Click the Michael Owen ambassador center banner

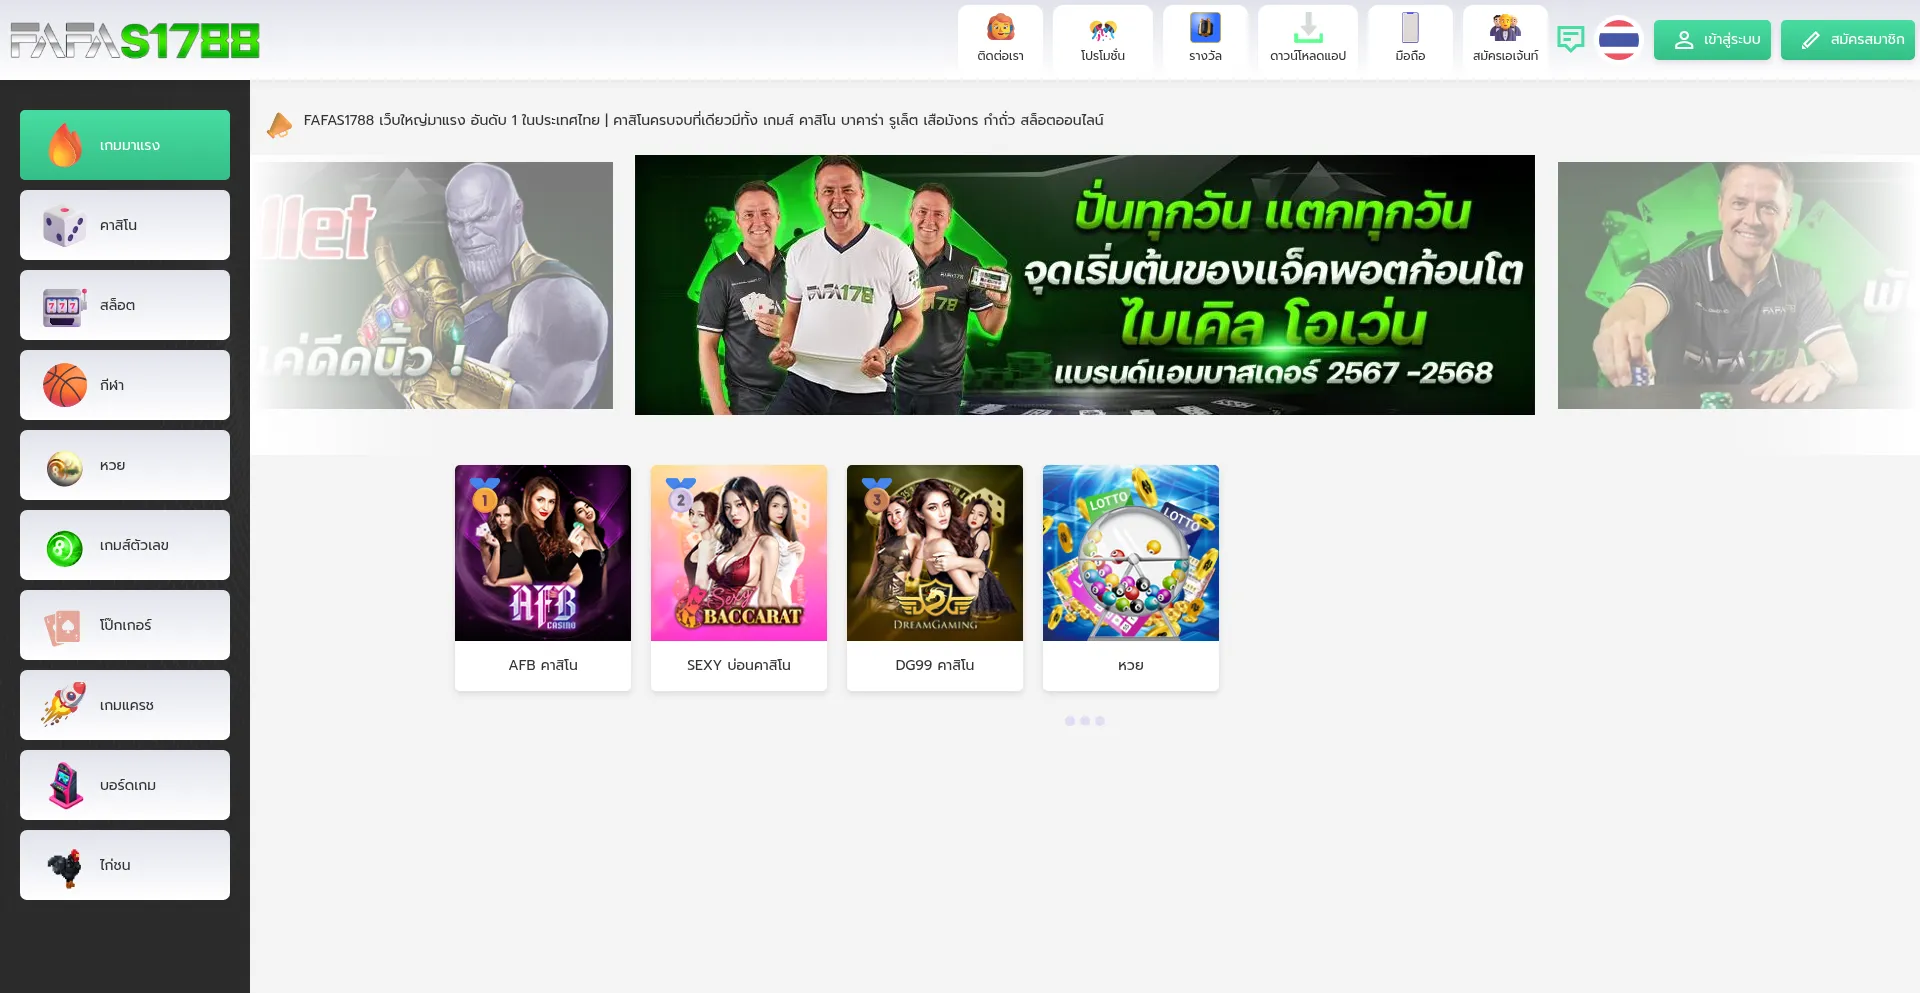(1085, 285)
